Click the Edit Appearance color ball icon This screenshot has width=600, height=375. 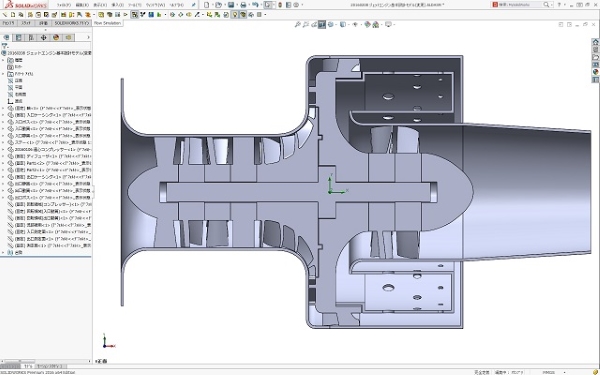coord(367,24)
